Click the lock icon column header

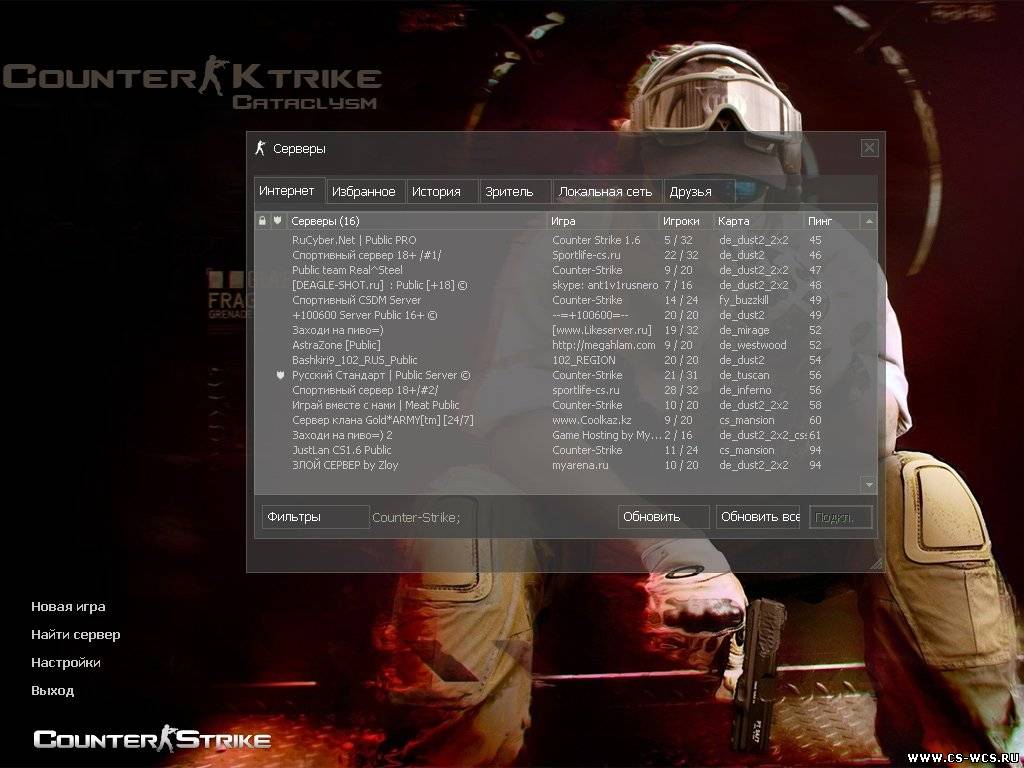click(263, 221)
